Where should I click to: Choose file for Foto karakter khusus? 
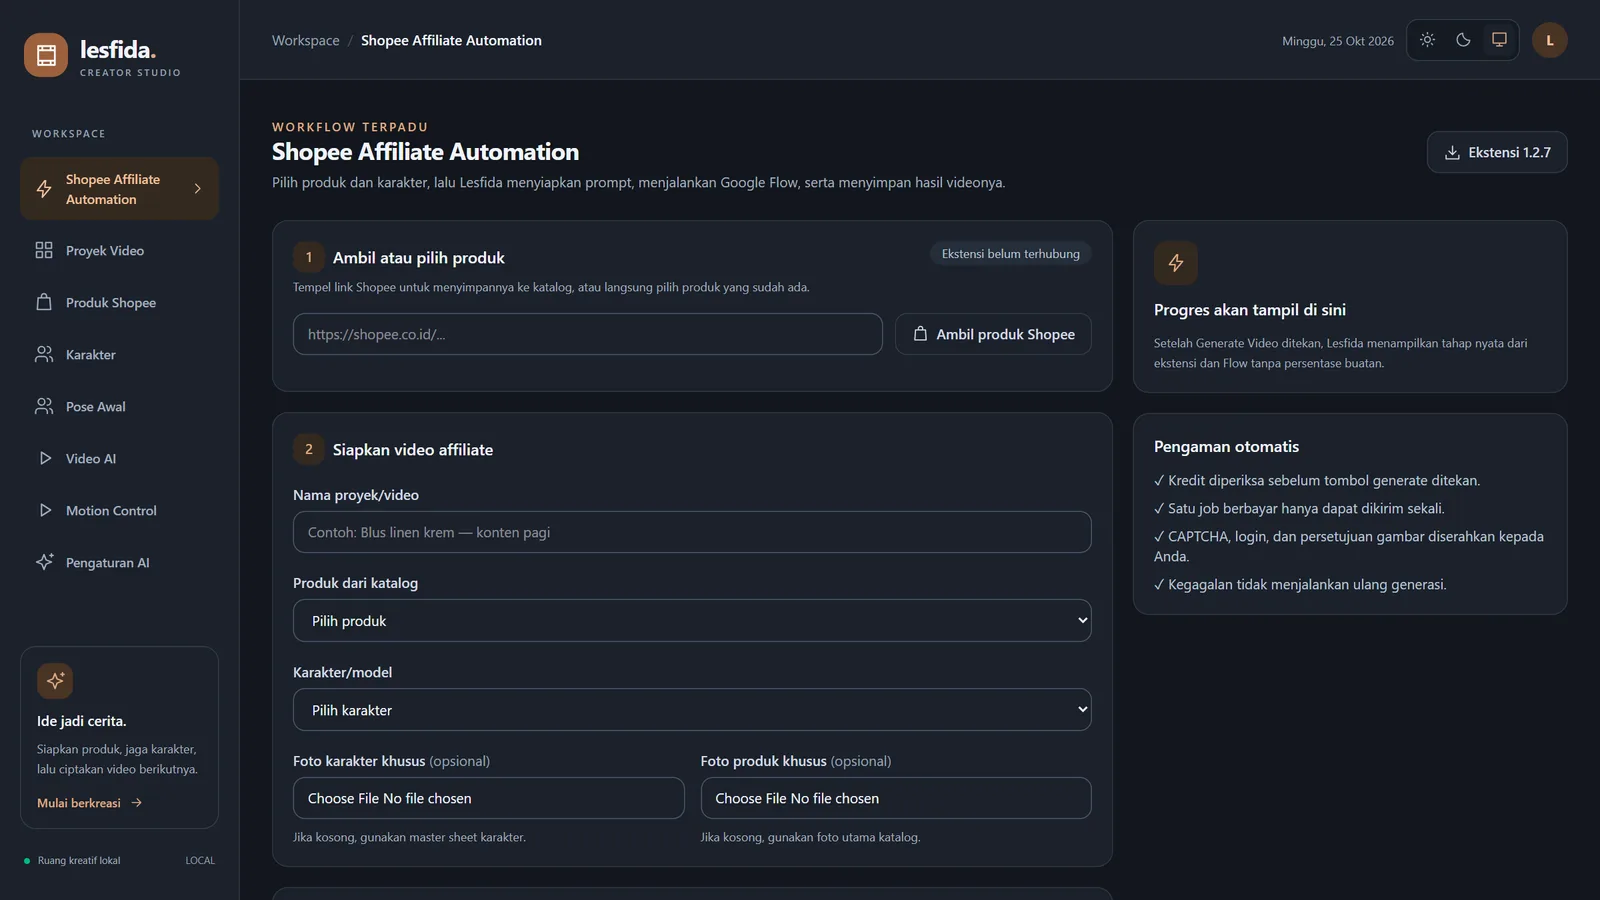[489, 798]
